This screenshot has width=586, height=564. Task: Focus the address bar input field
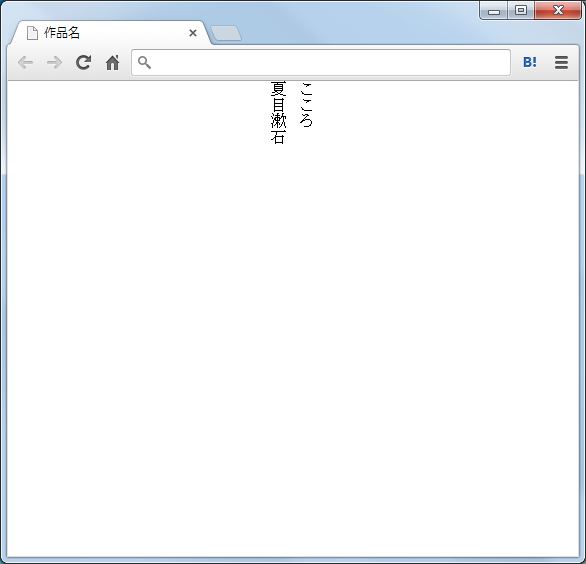click(x=321, y=62)
